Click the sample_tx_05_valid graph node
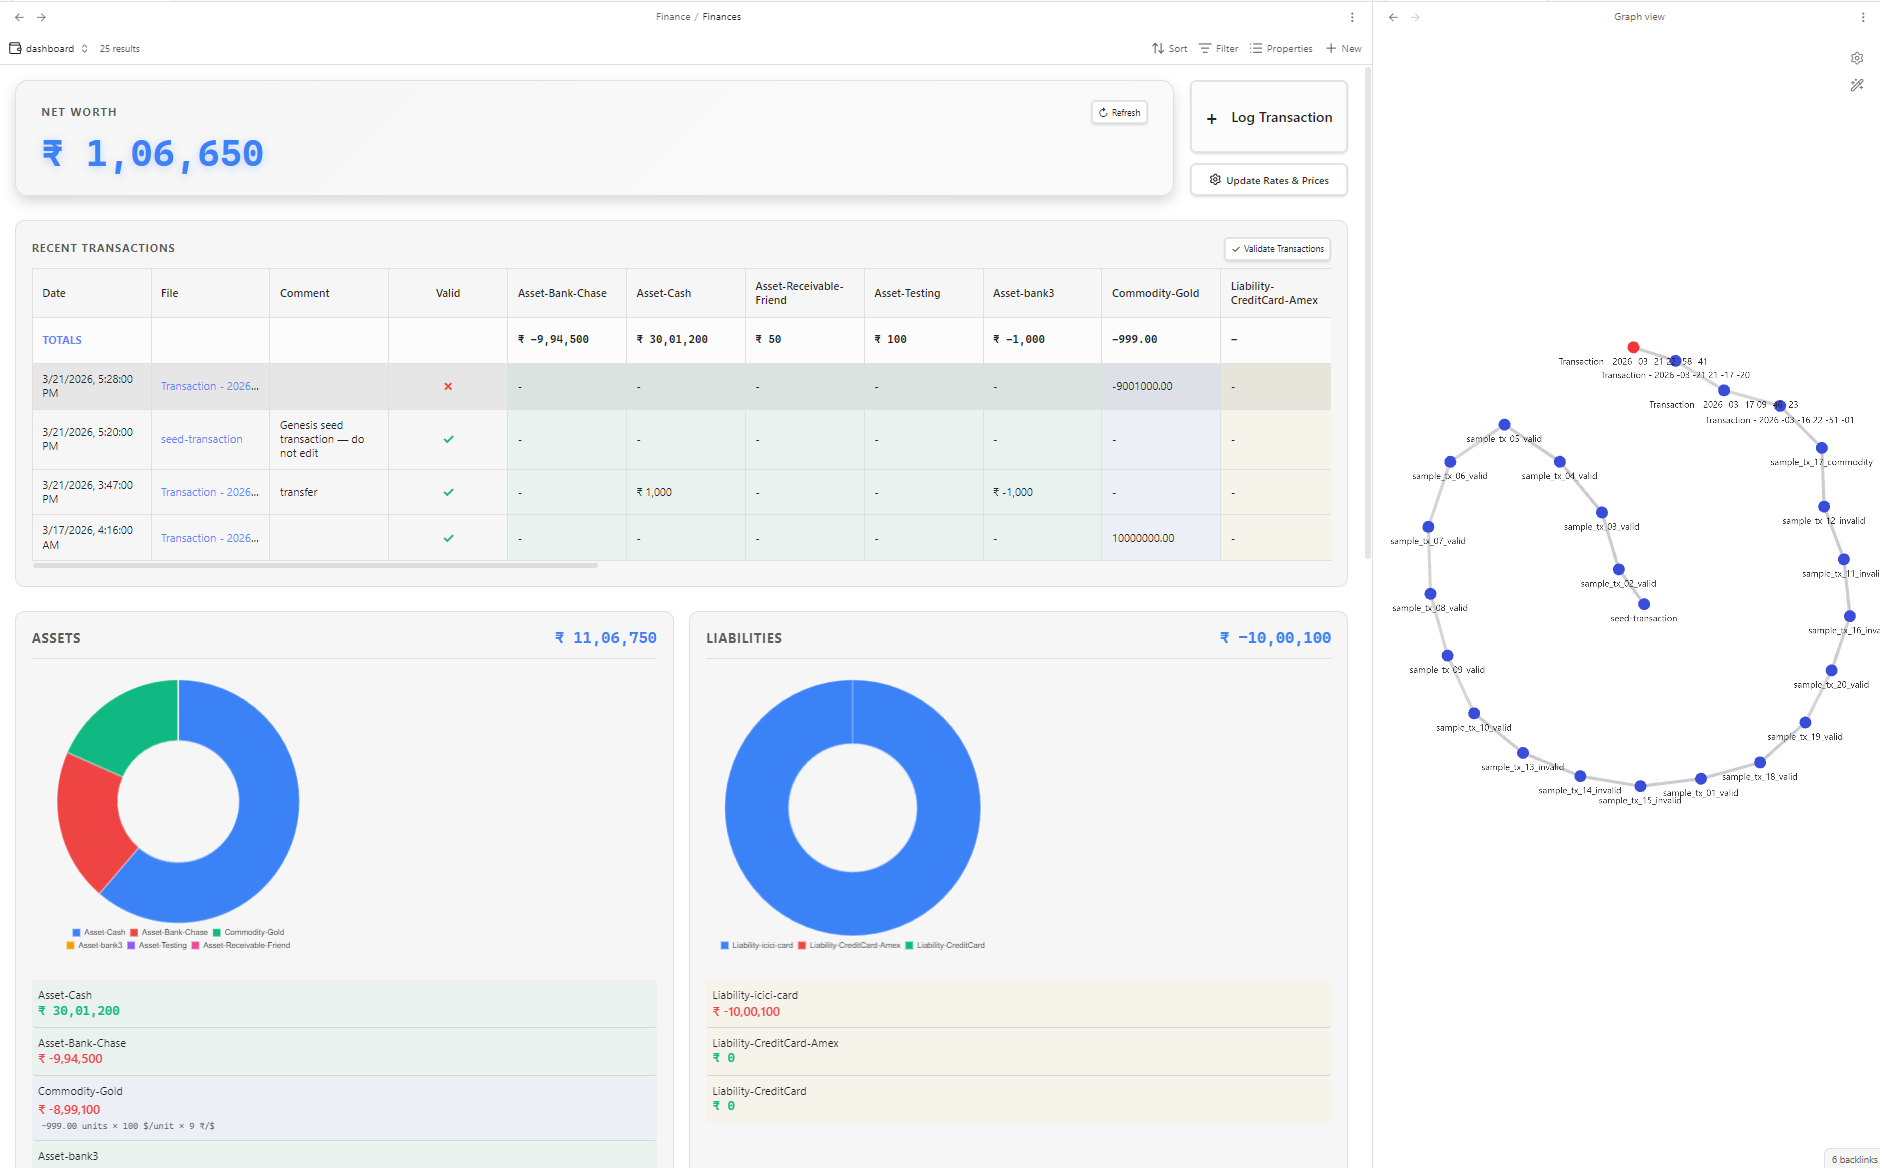The width and height of the screenshot is (1880, 1168). pos(1504,425)
